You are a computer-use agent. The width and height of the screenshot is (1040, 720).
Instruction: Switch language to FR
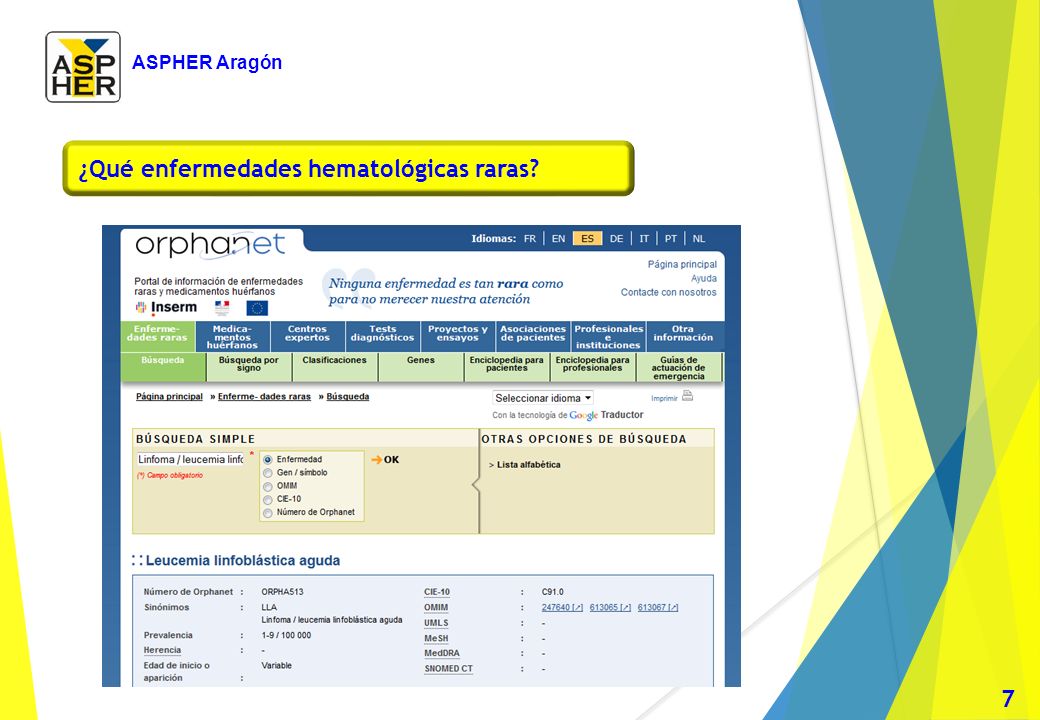[x=529, y=239]
